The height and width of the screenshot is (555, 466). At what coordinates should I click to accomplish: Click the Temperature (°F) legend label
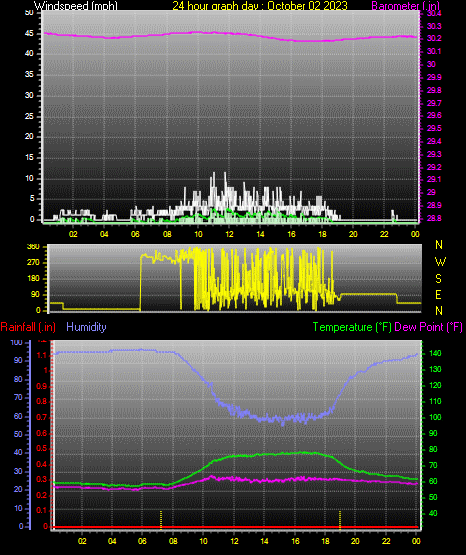tap(352, 327)
